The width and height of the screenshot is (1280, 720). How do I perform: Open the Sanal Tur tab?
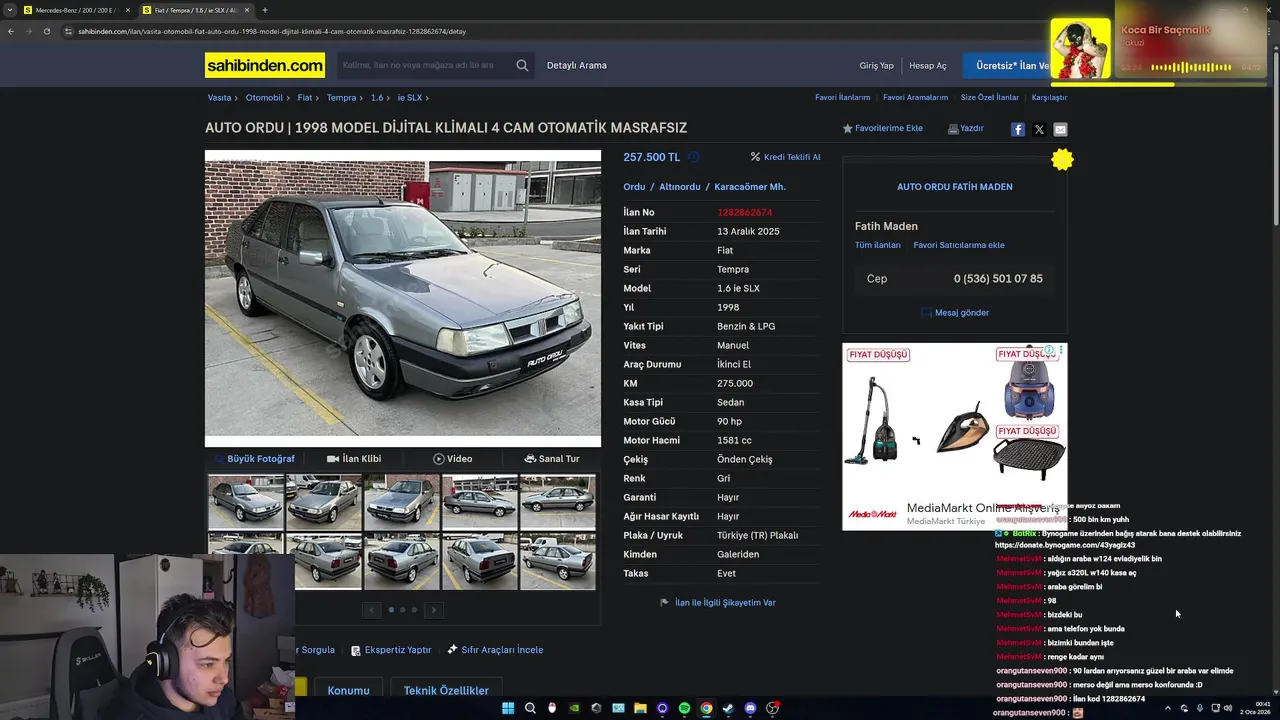(552, 458)
